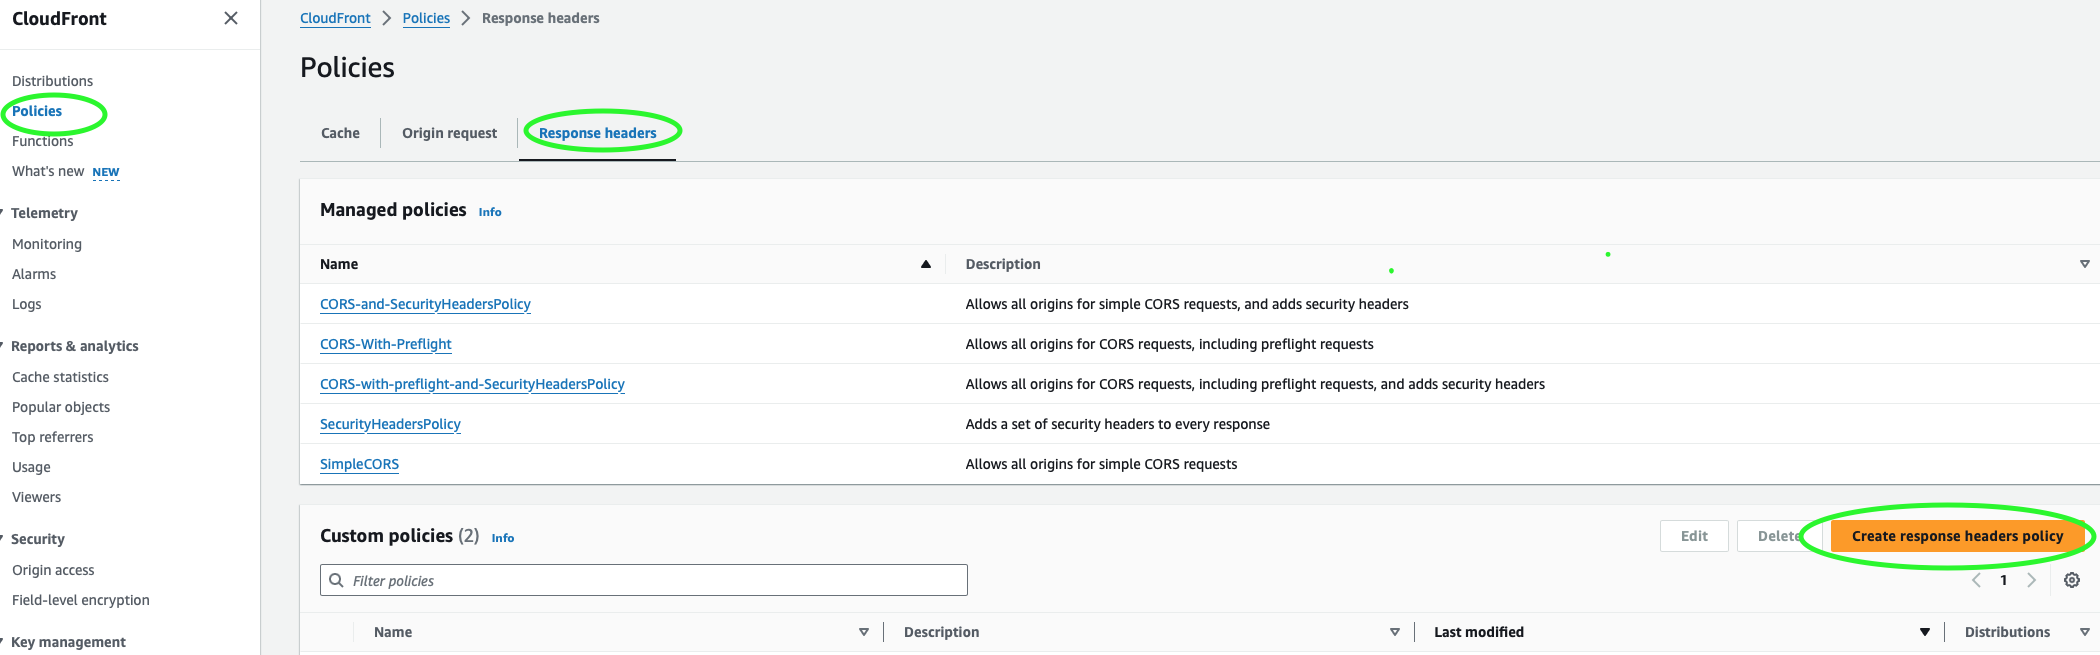
Task: Open What's new in the sidebar
Action: [48, 171]
